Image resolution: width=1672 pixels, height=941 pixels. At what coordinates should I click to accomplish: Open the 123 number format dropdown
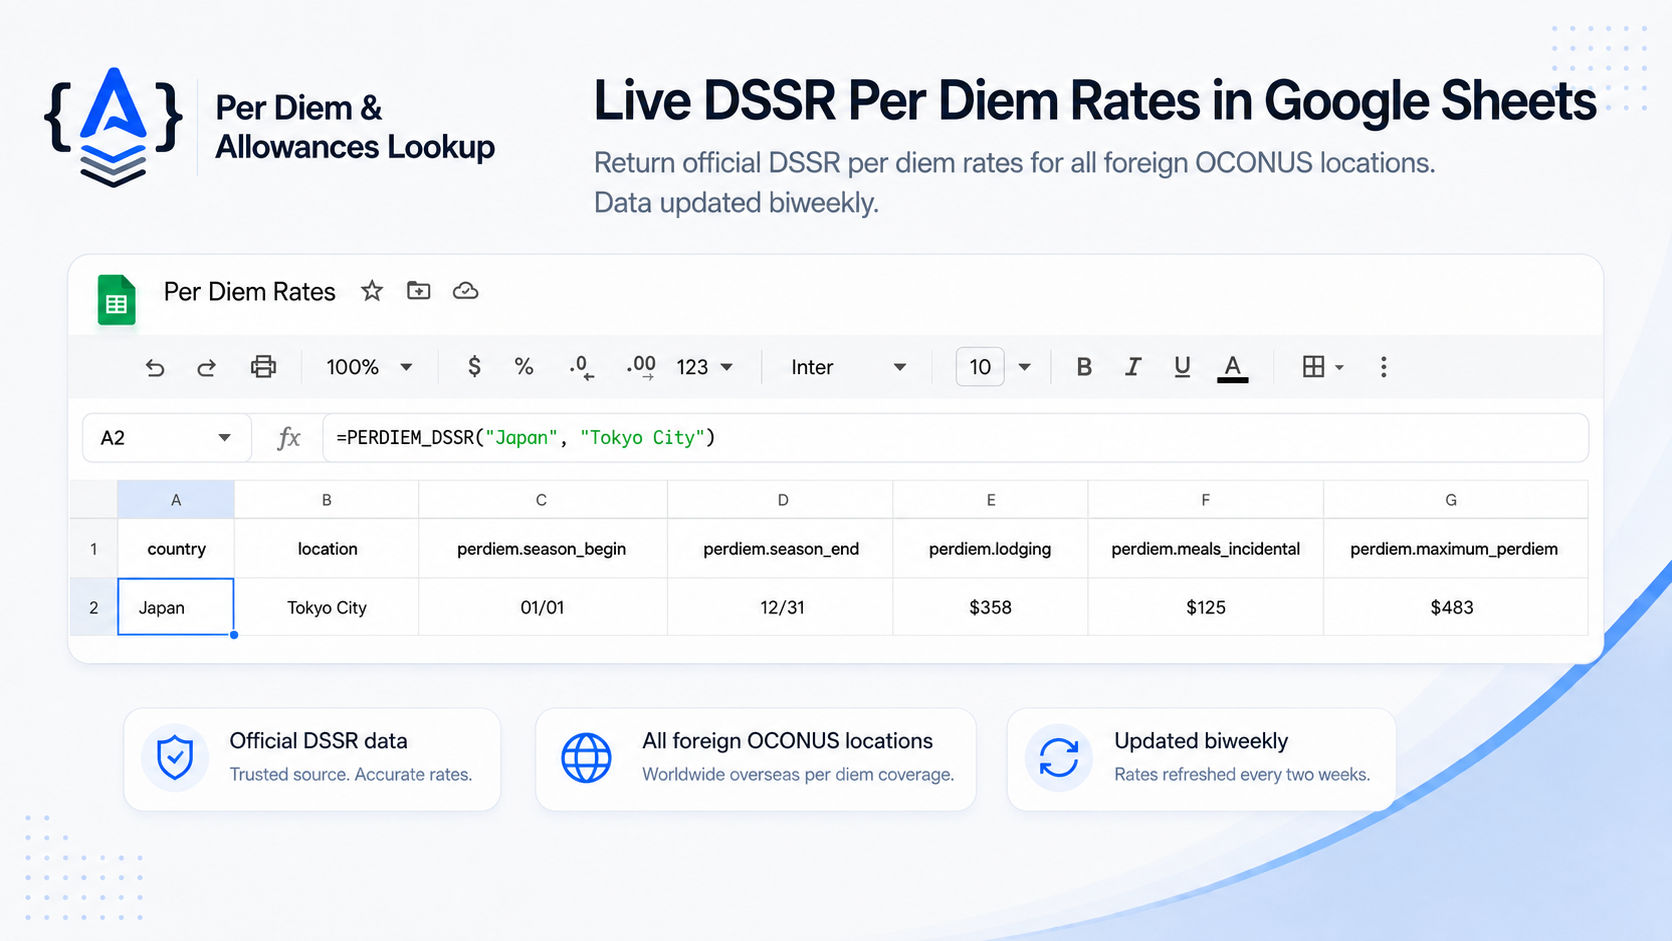tap(705, 367)
